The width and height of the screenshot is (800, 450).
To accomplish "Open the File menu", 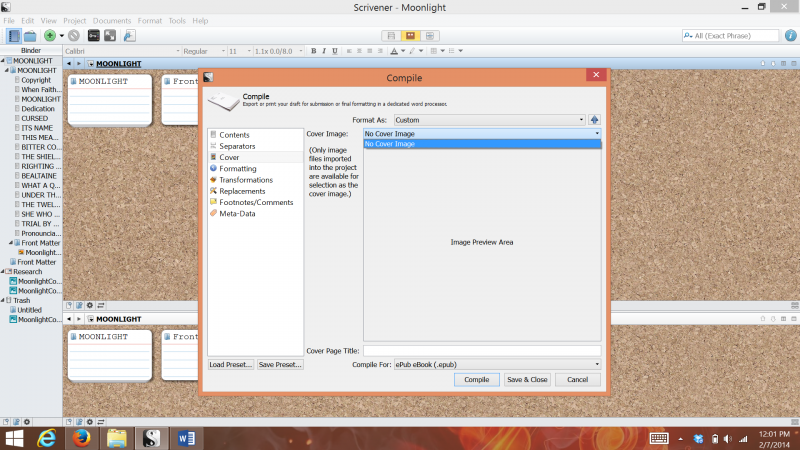I will tap(9, 21).
